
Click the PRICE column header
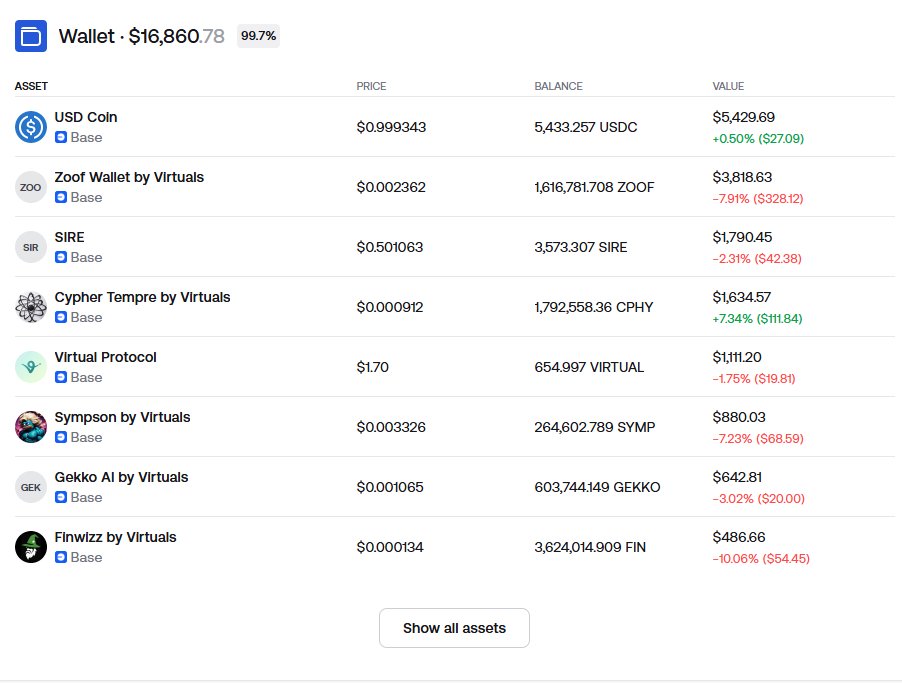coord(371,86)
